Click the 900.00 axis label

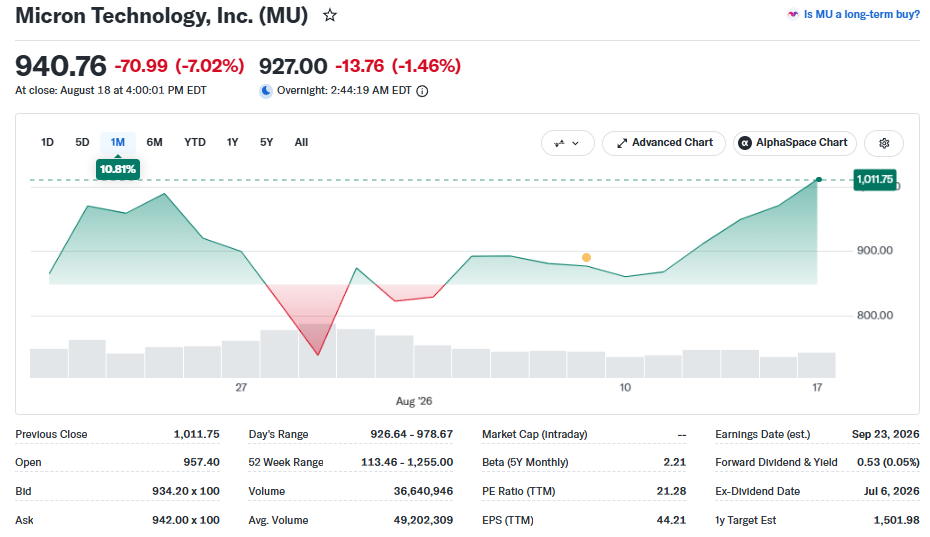coord(874,250)
